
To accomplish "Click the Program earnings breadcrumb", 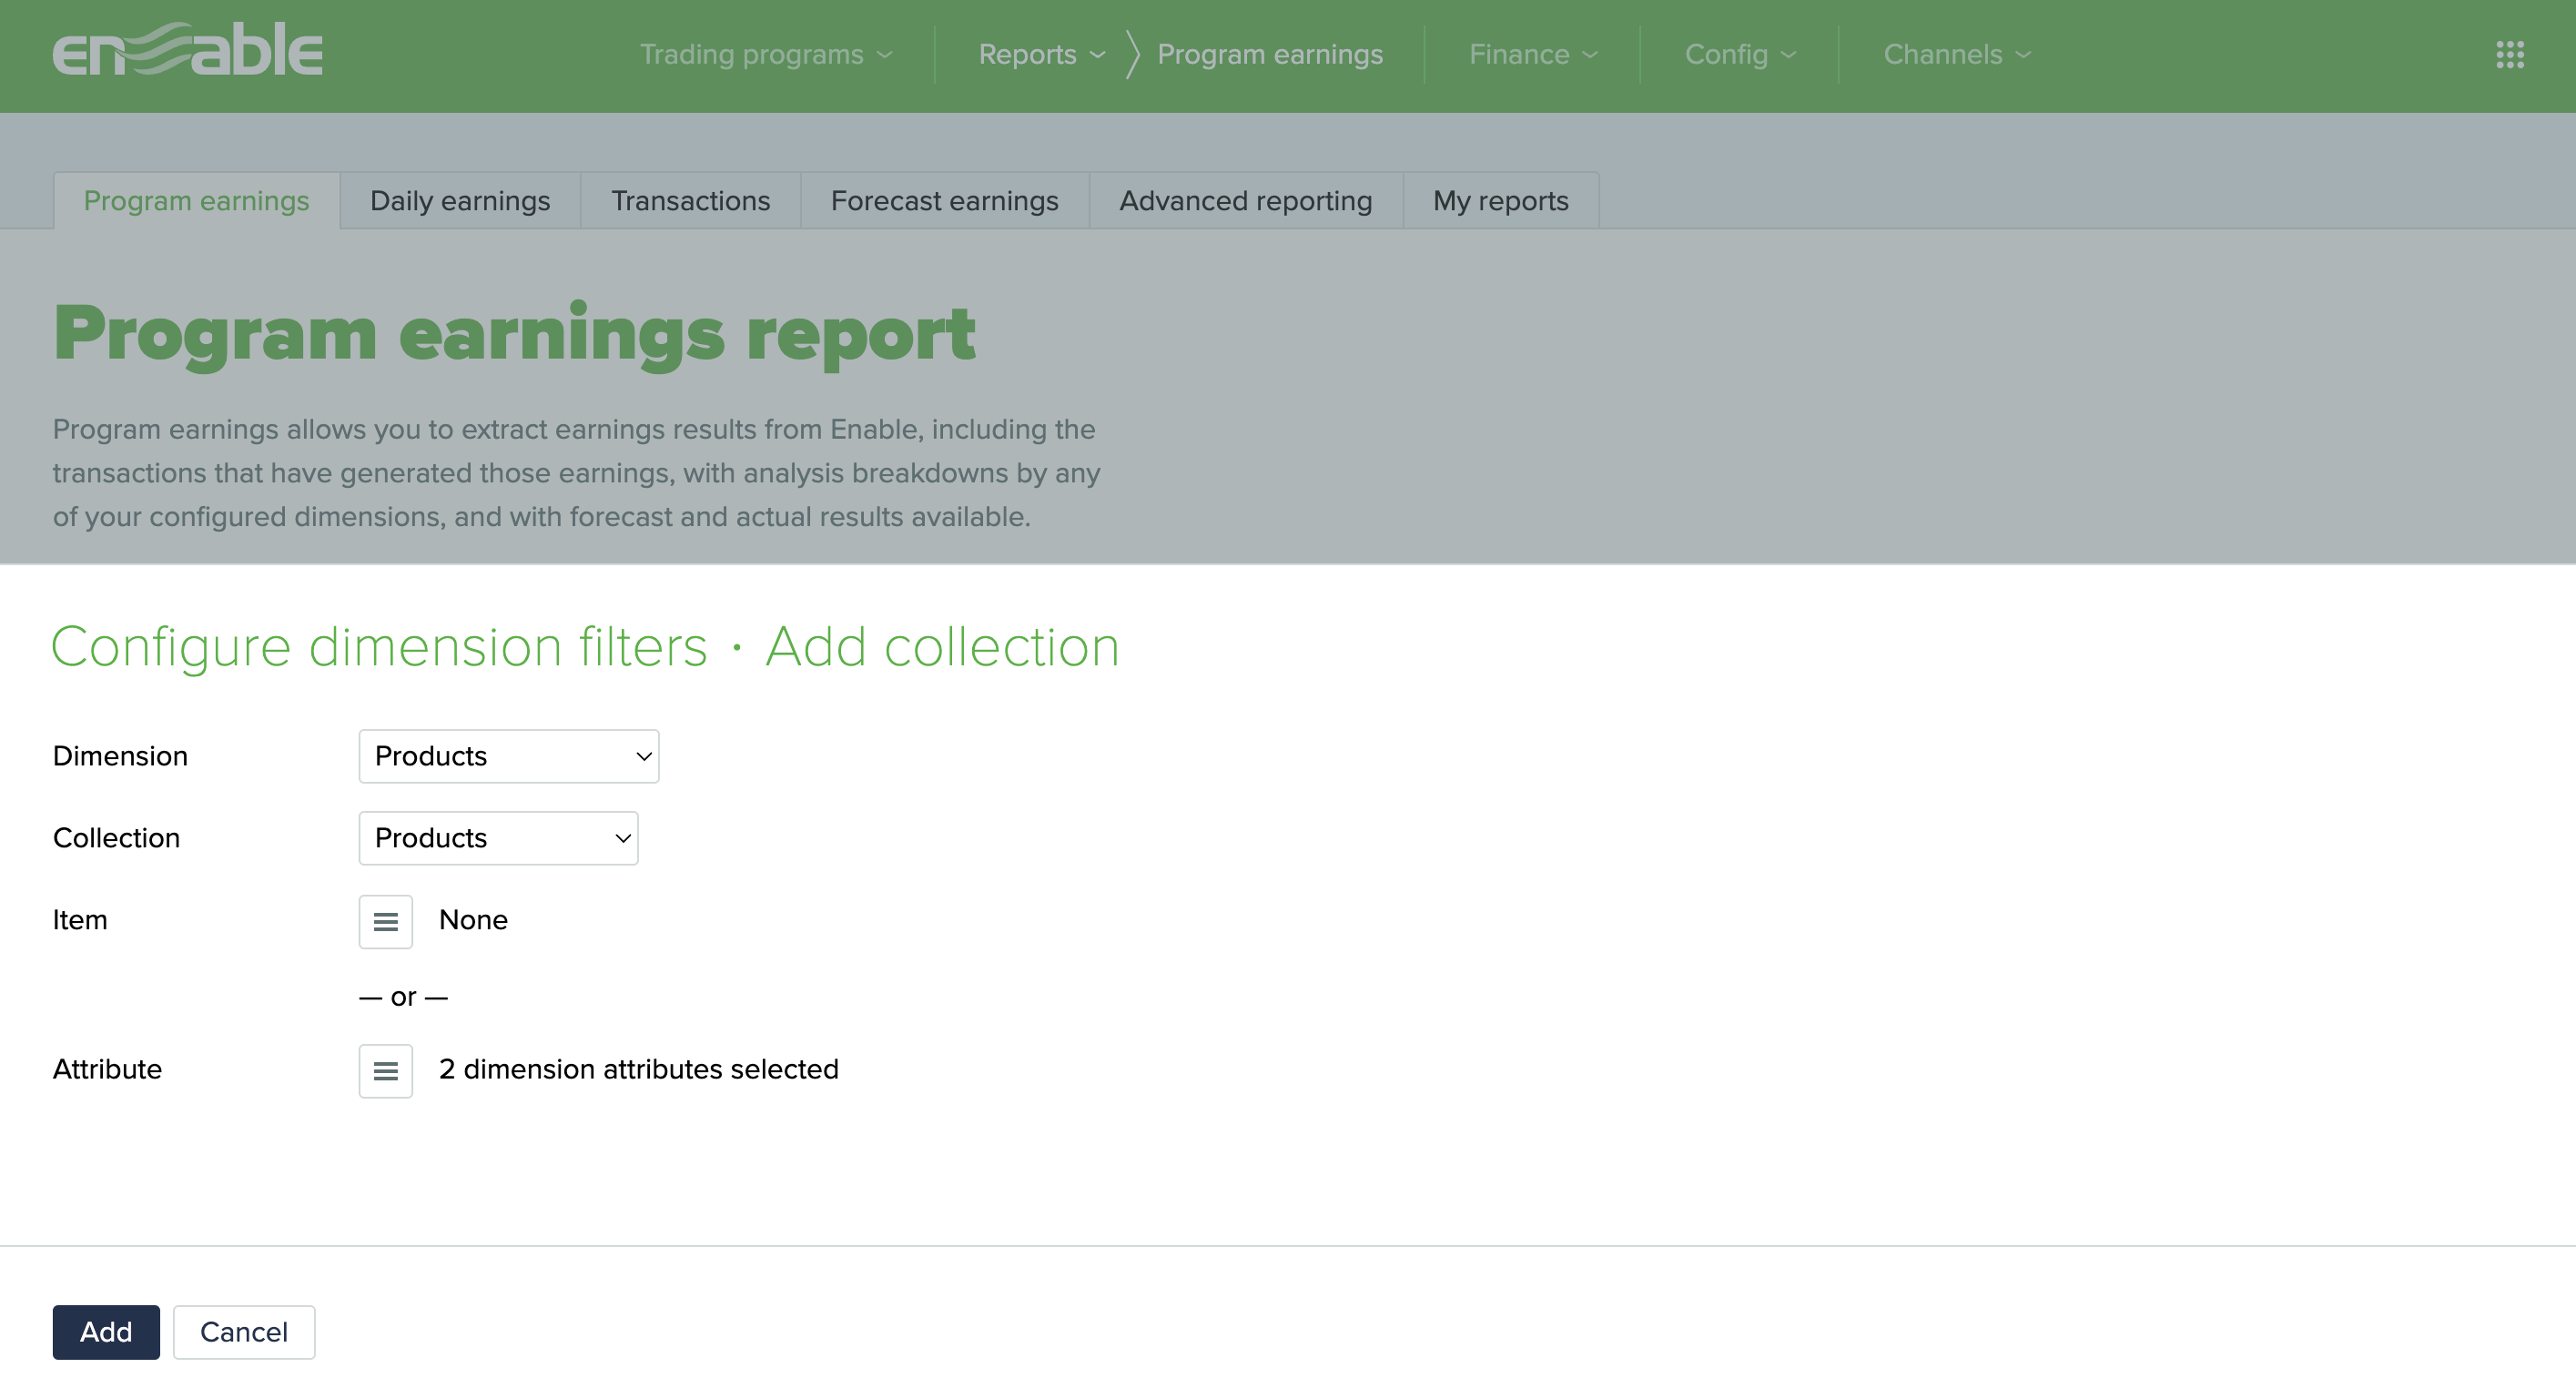I will [x=1270, y=54].
